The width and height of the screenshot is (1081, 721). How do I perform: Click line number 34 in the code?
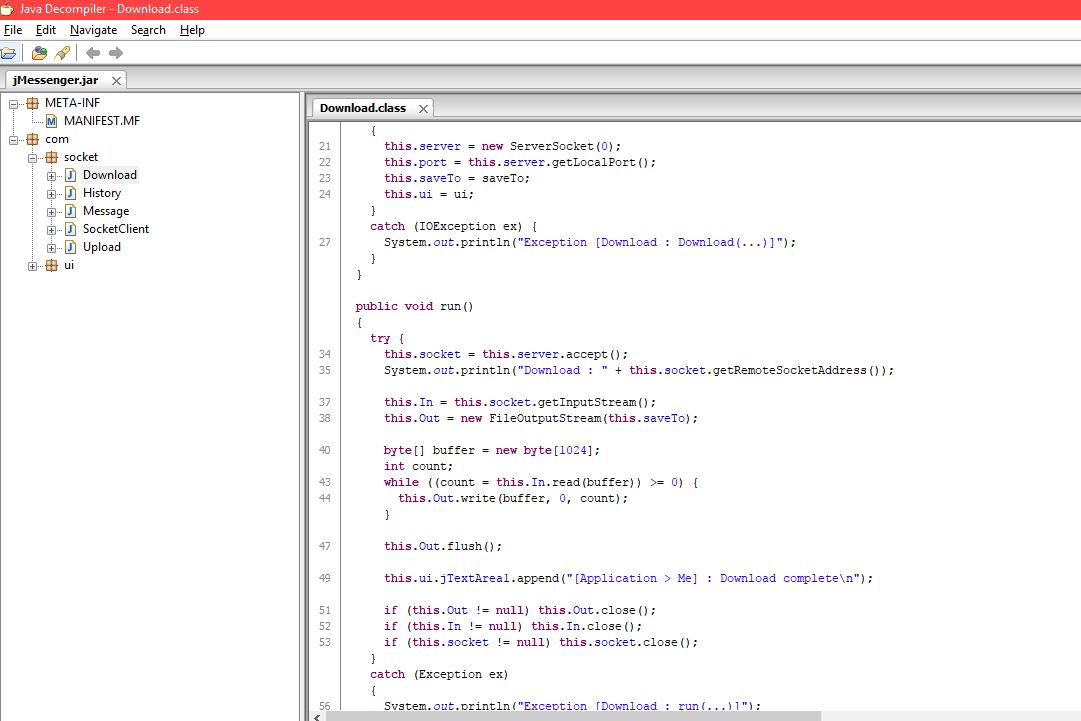pos(324,353)
